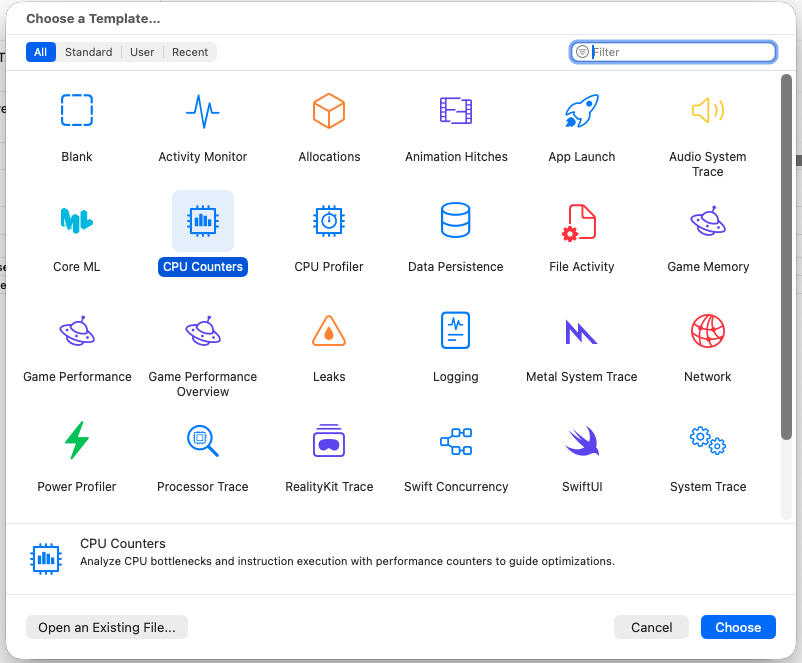This screenshot has width=802, height=663.
Task: Pick the Logging template icon
Action: point(455,330)
